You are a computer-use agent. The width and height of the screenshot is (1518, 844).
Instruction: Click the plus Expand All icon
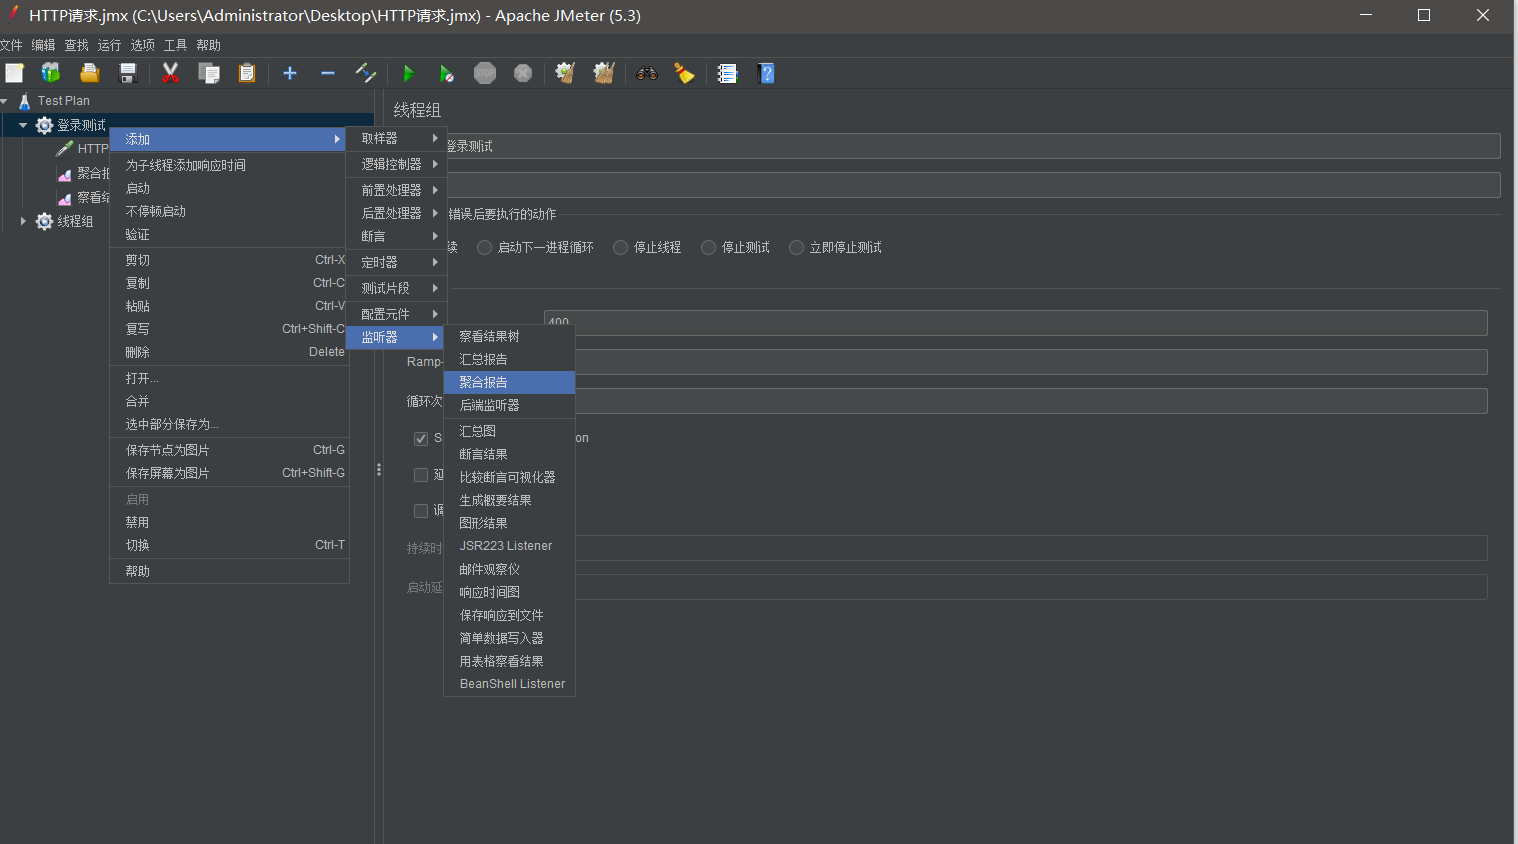pos(290,73)
